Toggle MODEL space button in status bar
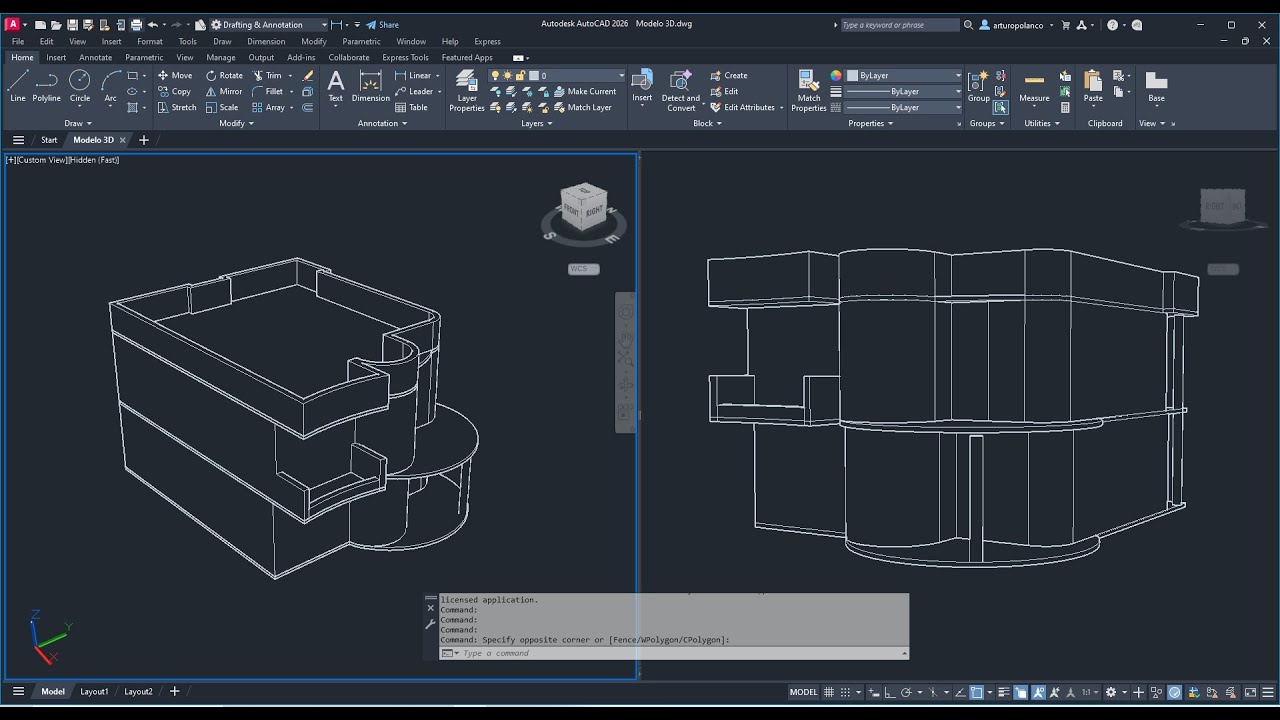 click(x=803, y=692)
